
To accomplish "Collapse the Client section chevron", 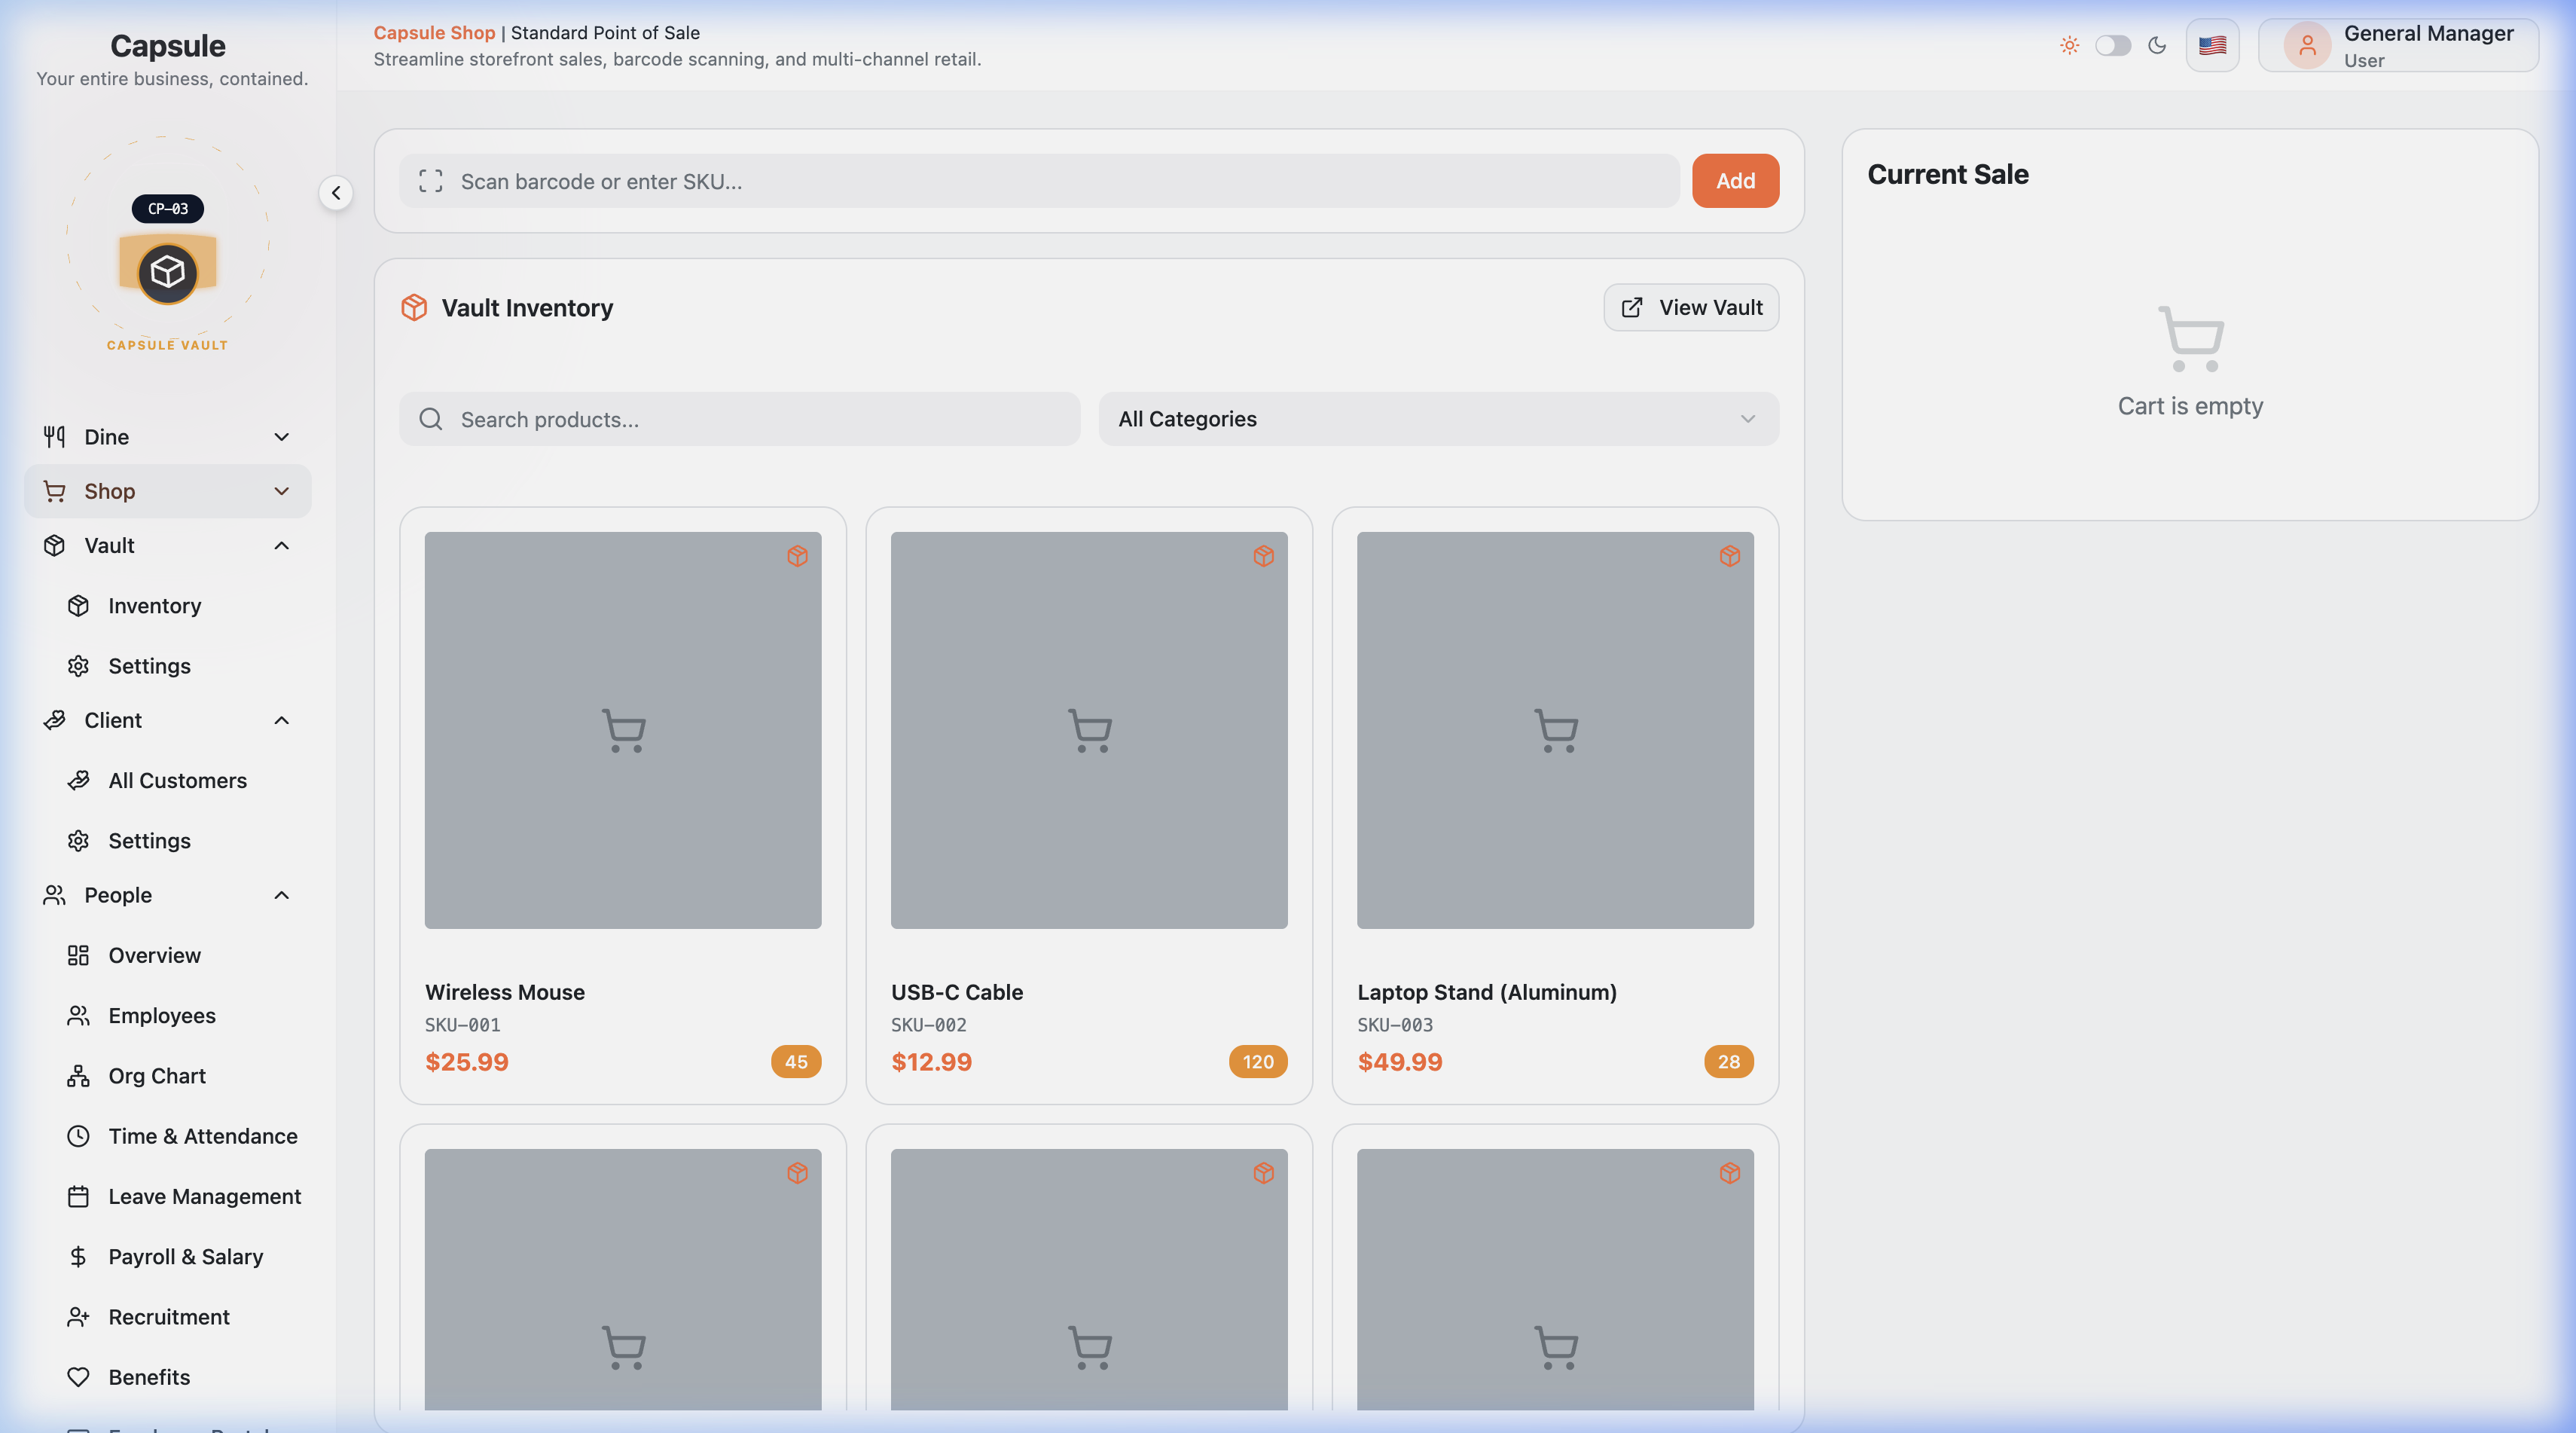I will click(281, 720).
